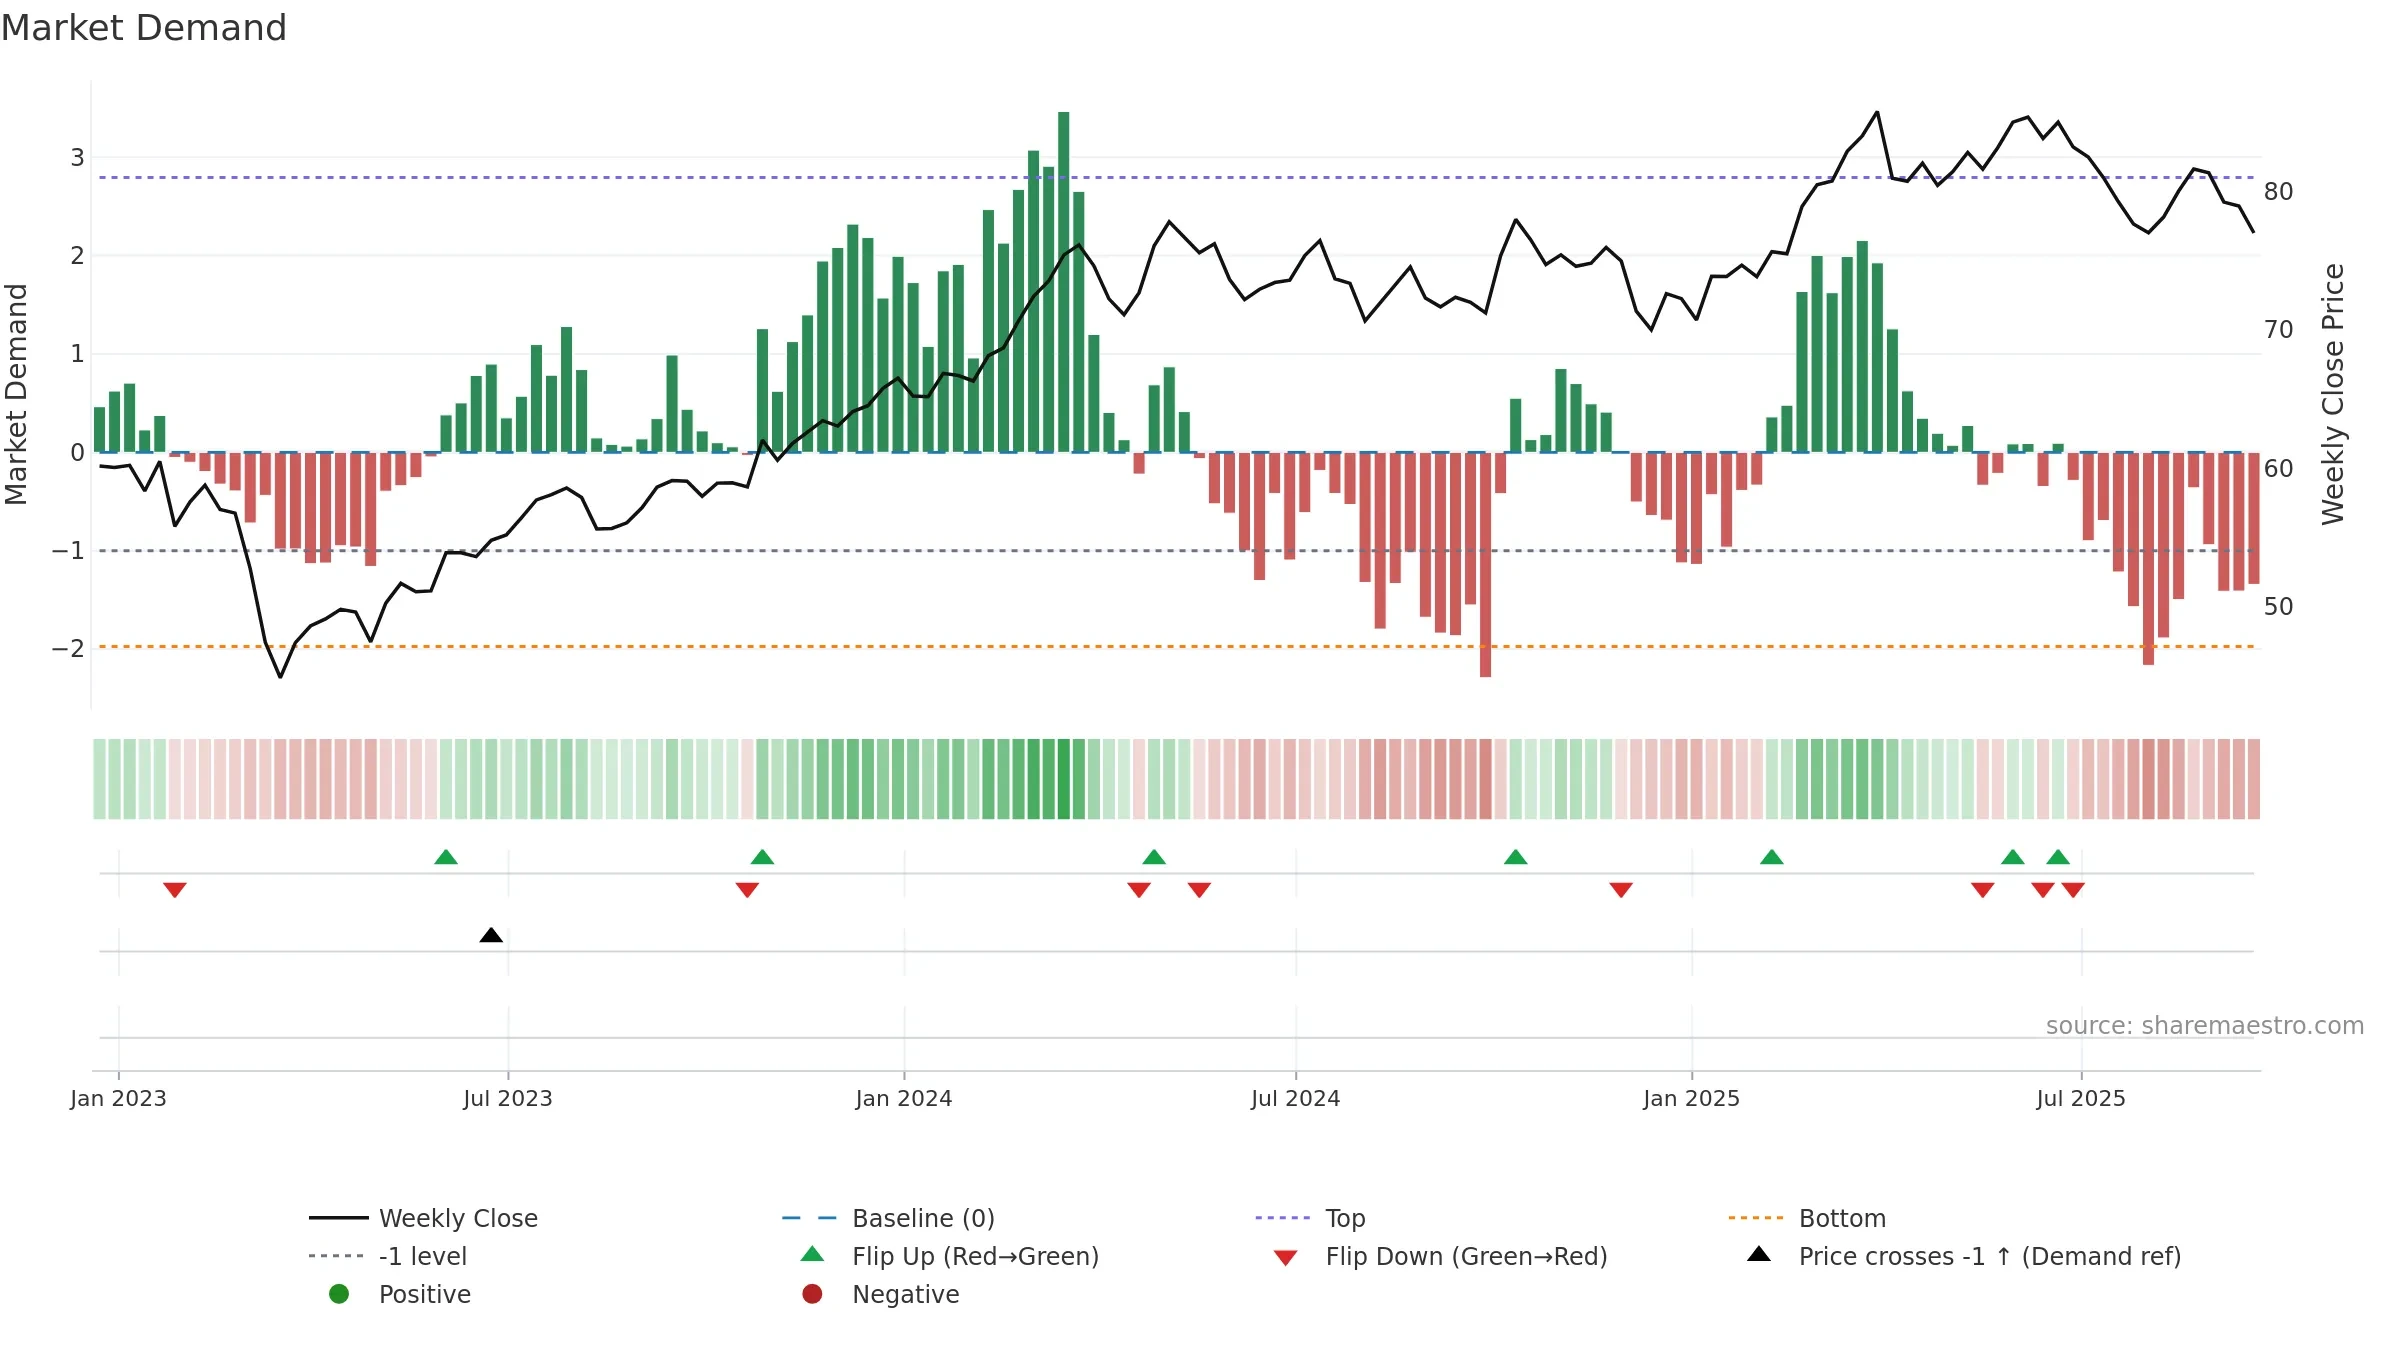Click the Price crosses -1 black triangle legend icon

tap(1759, 1254)
